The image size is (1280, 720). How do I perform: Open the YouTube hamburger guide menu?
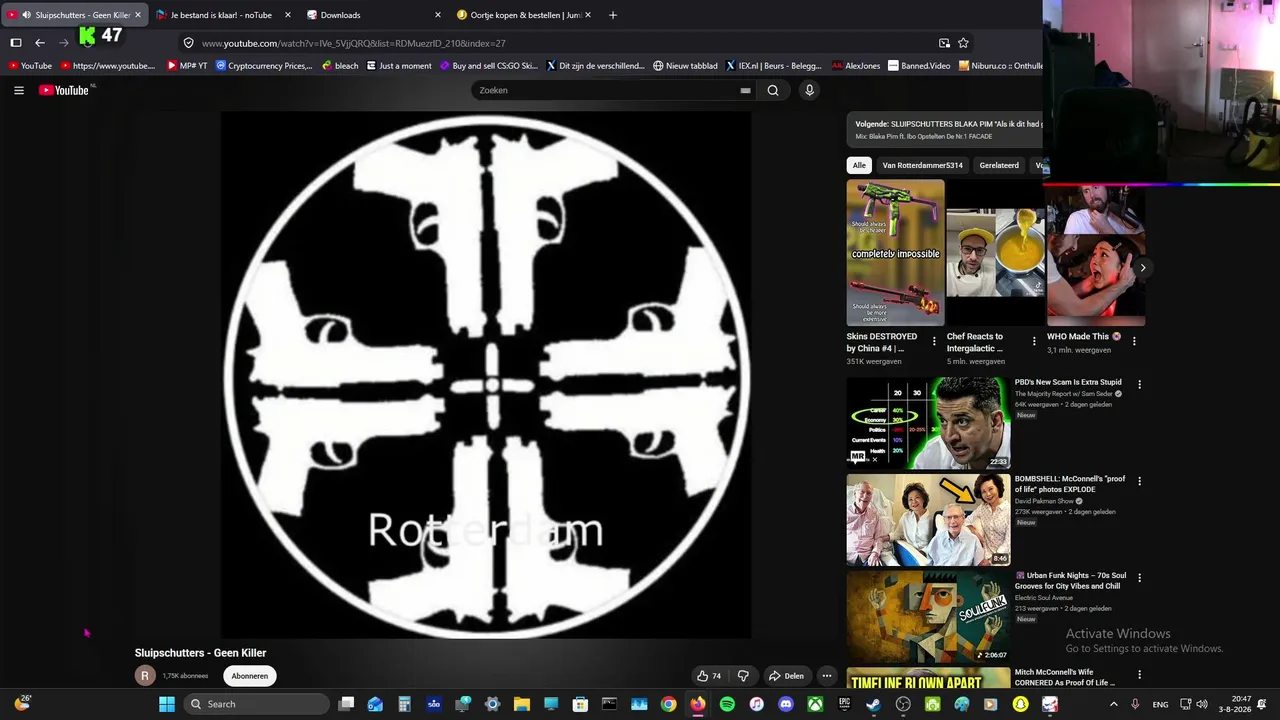click(x=18, y=90)
